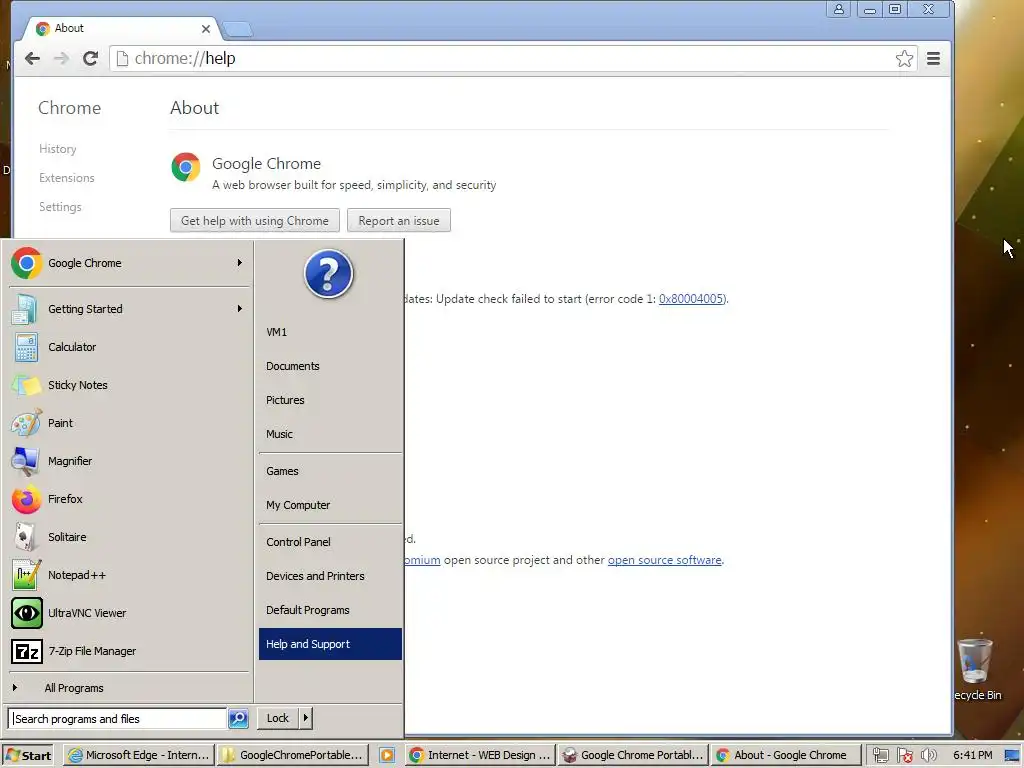Reload the page with refresh icon
Image resolution: width=1024 pixels, height=768 pixels.
(90, 59)
